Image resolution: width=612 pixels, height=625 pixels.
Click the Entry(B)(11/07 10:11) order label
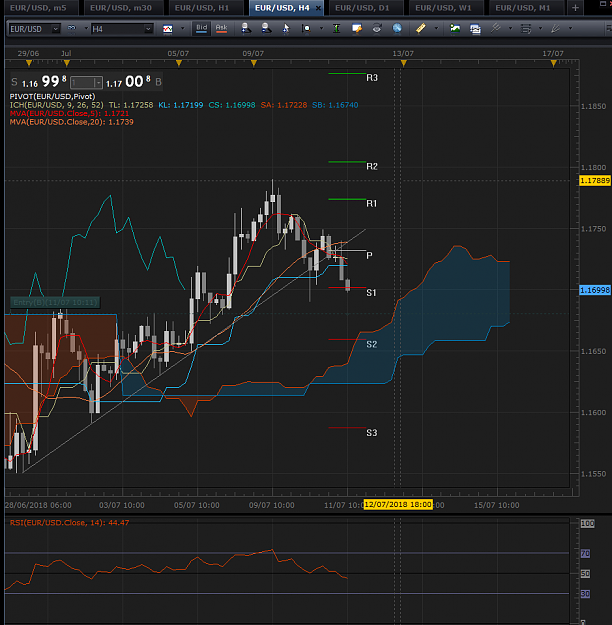click(55, 303)
